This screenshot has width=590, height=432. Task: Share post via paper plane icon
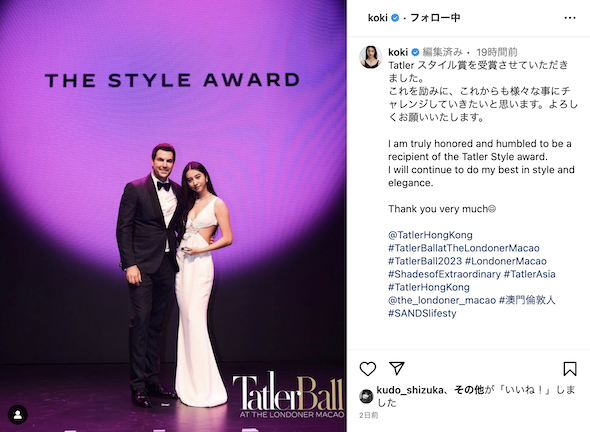397,368
